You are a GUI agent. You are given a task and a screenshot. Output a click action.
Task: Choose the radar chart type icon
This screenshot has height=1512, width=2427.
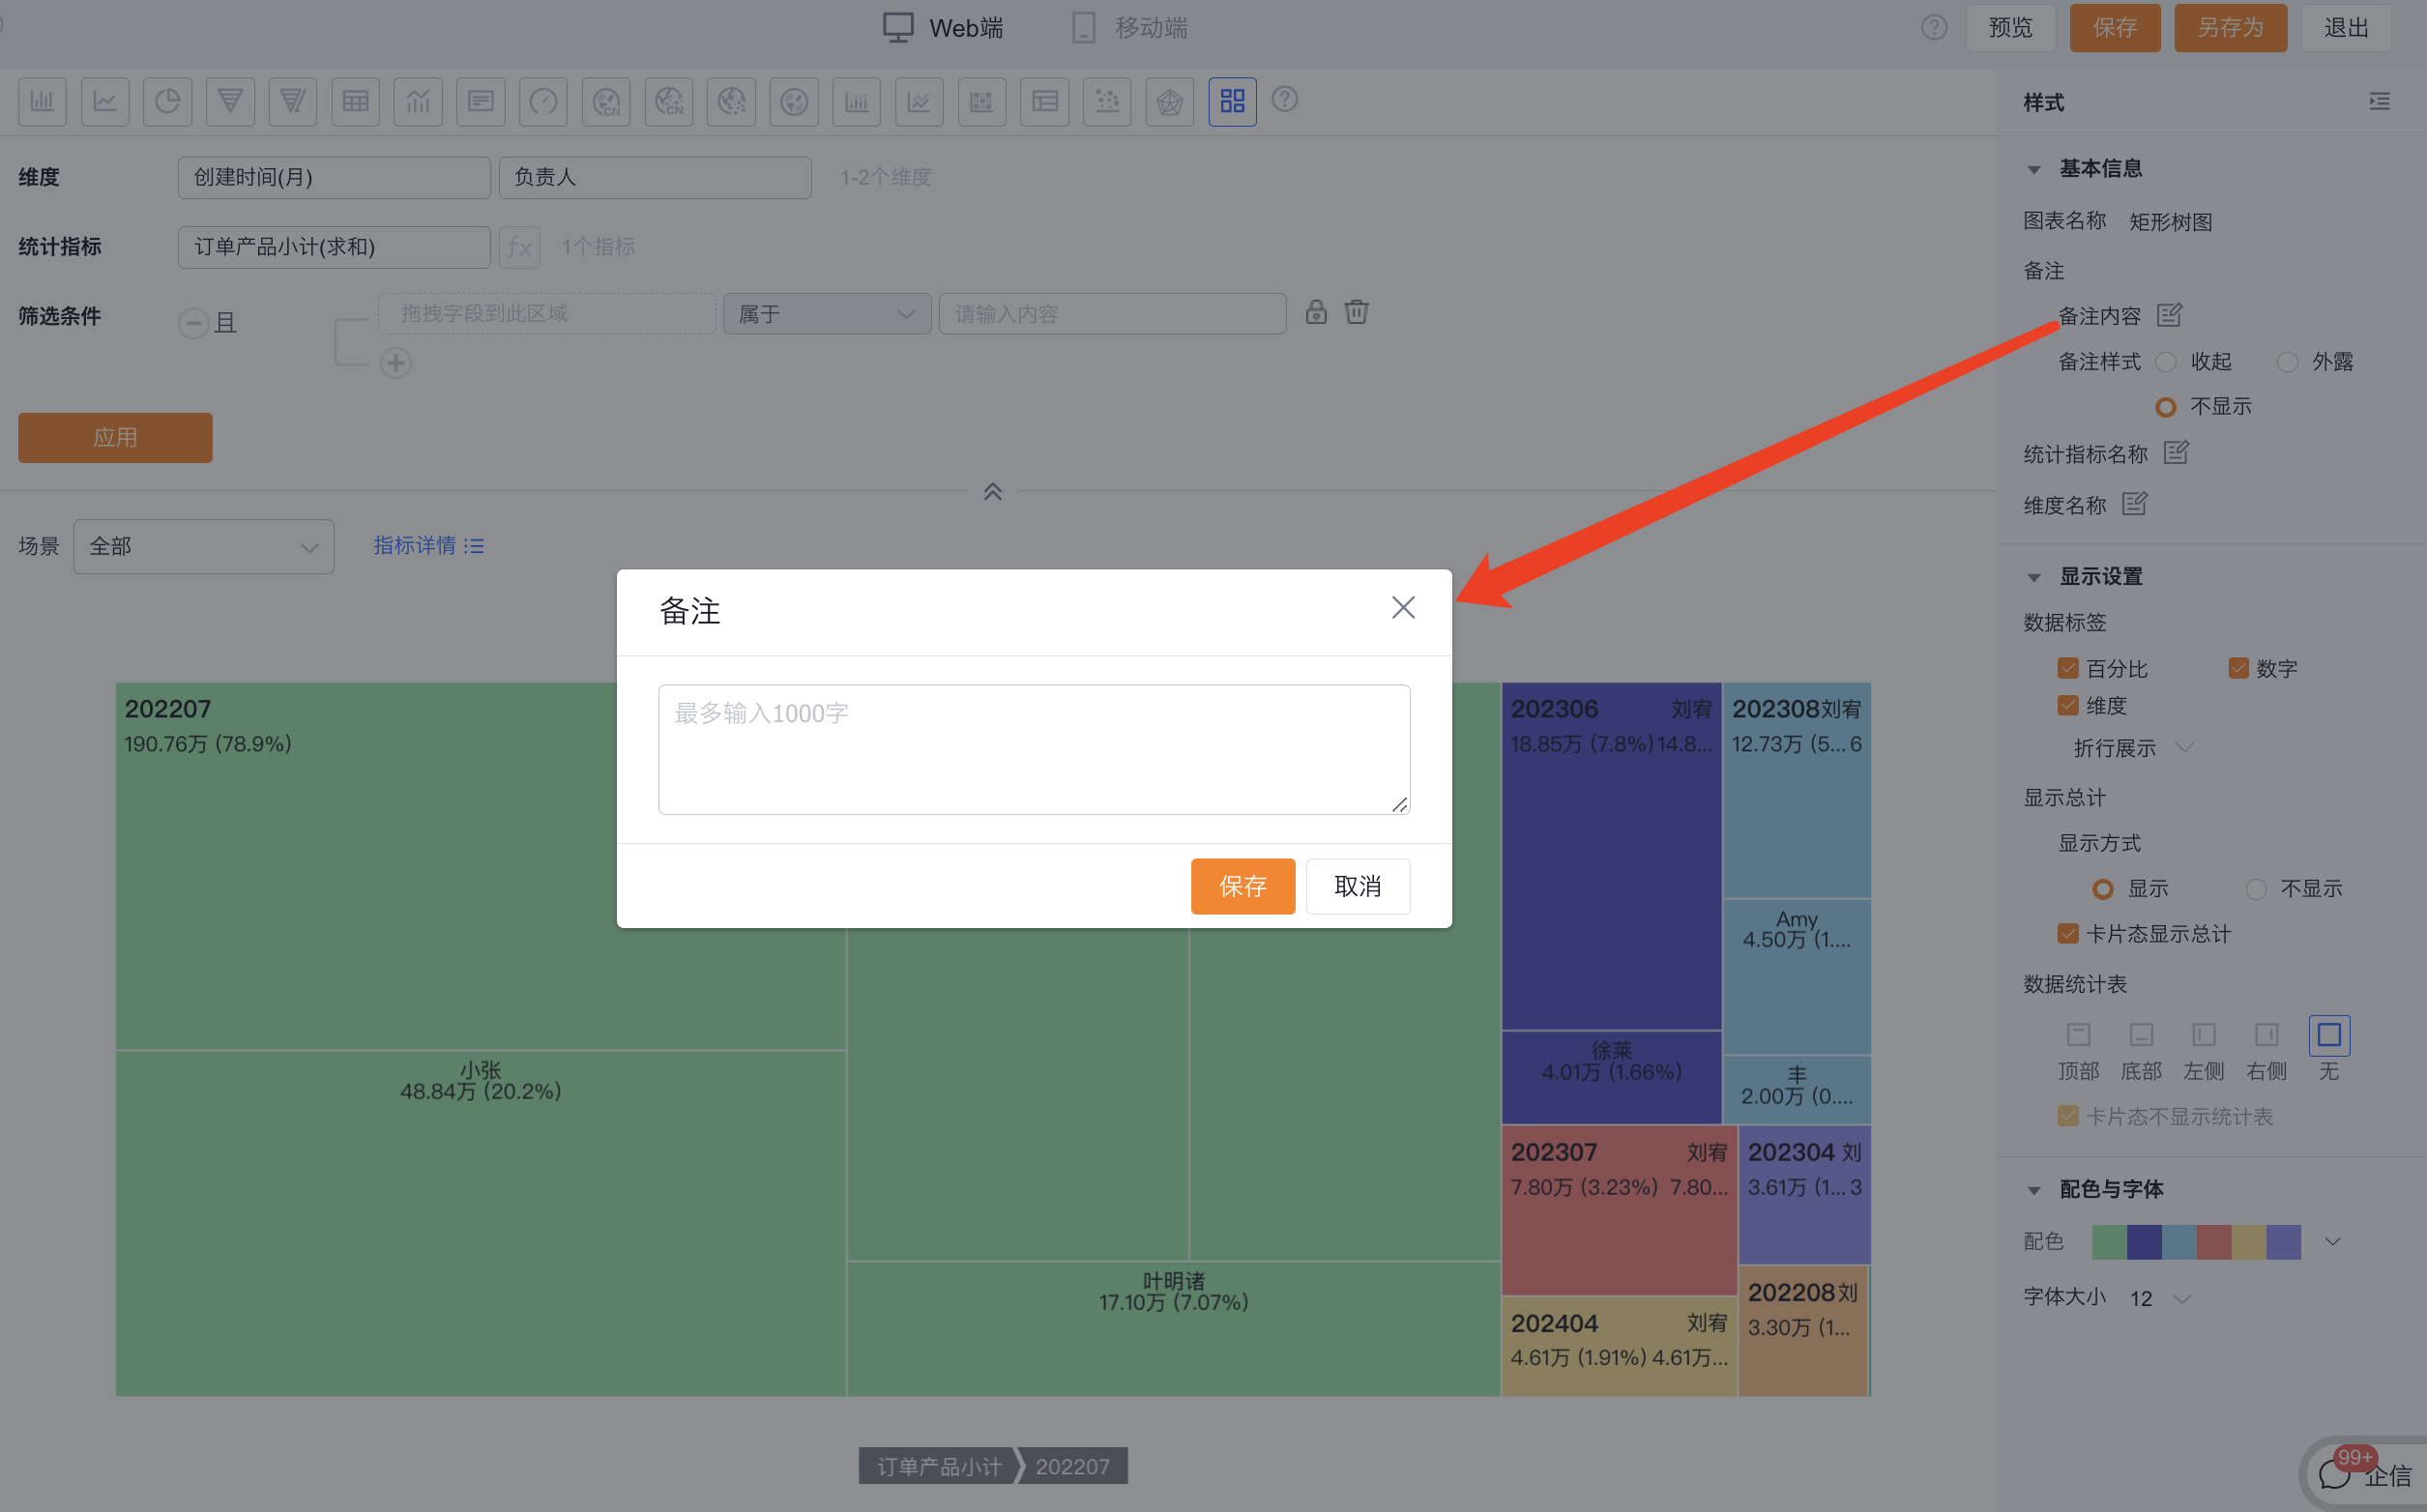(1169, 101)
